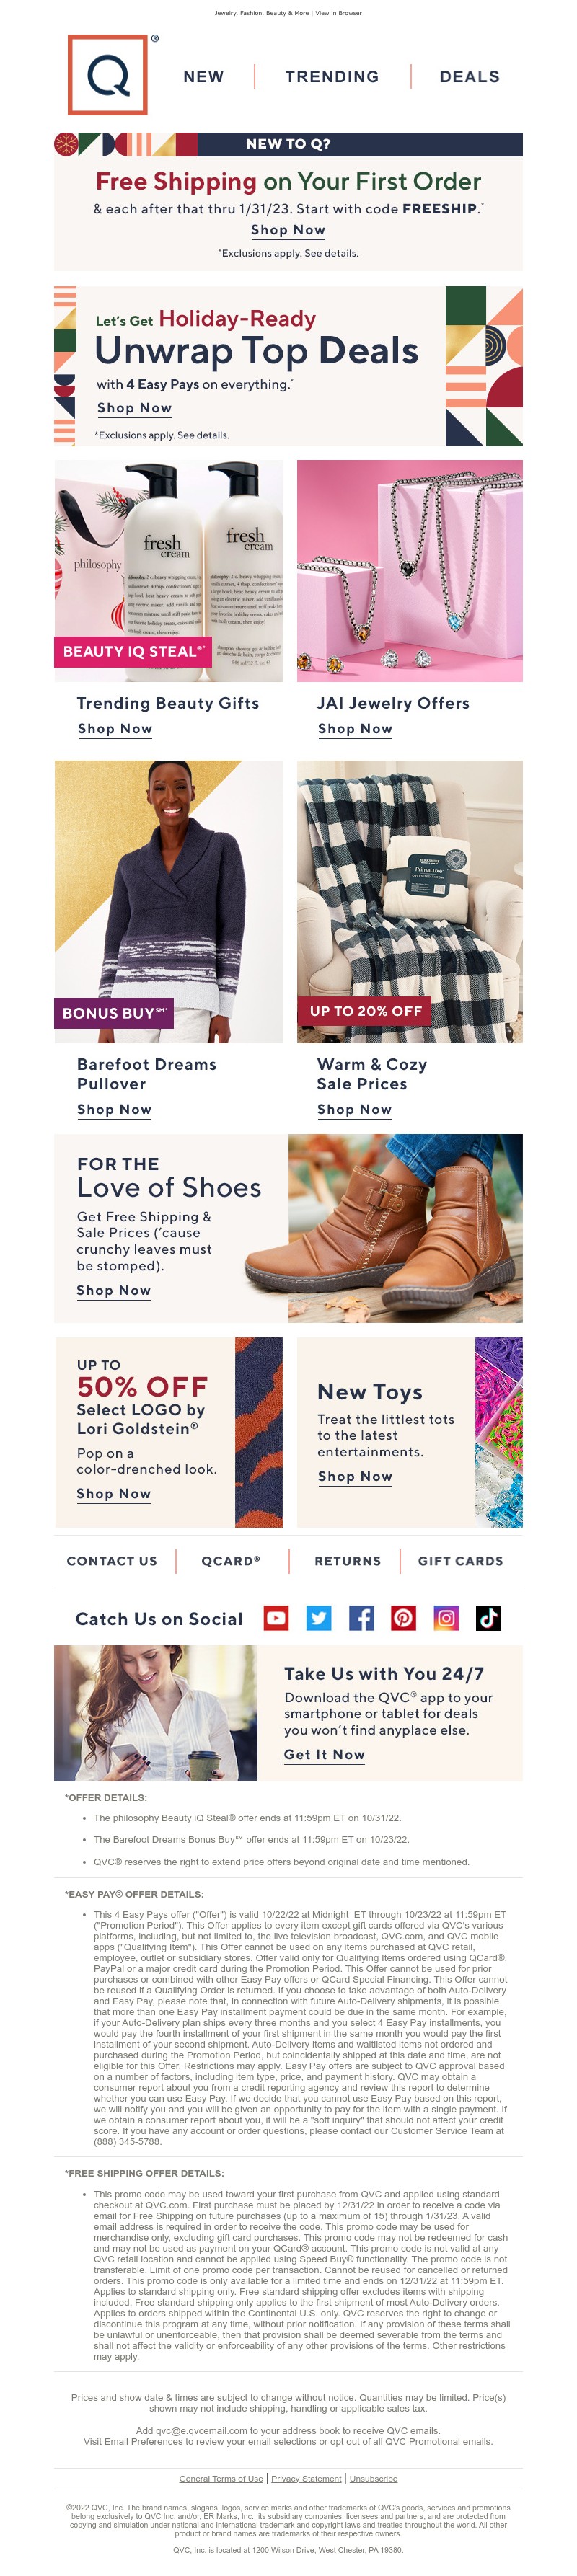Open the Pinterest social icon
Screen dimensions: 577x2576
click(x=403, y=1617)
